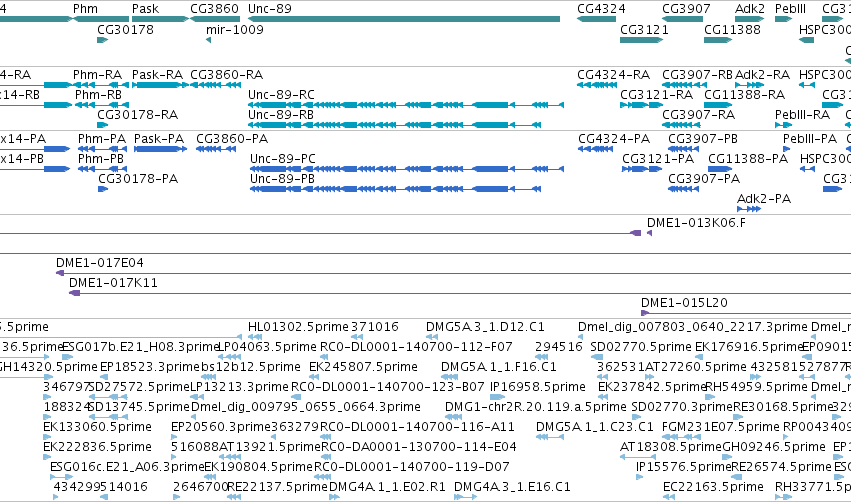
Task: Select the DME1-015L20 BAC label
Action: 684,303
